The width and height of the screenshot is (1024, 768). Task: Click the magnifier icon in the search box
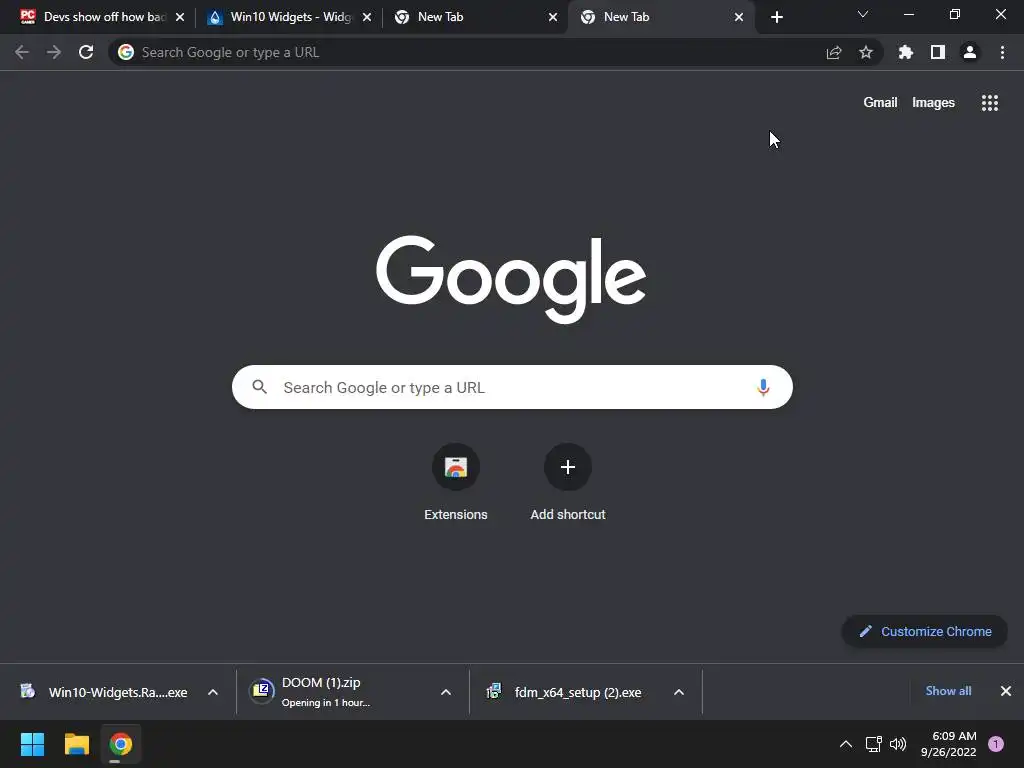(x=259, y=387)
